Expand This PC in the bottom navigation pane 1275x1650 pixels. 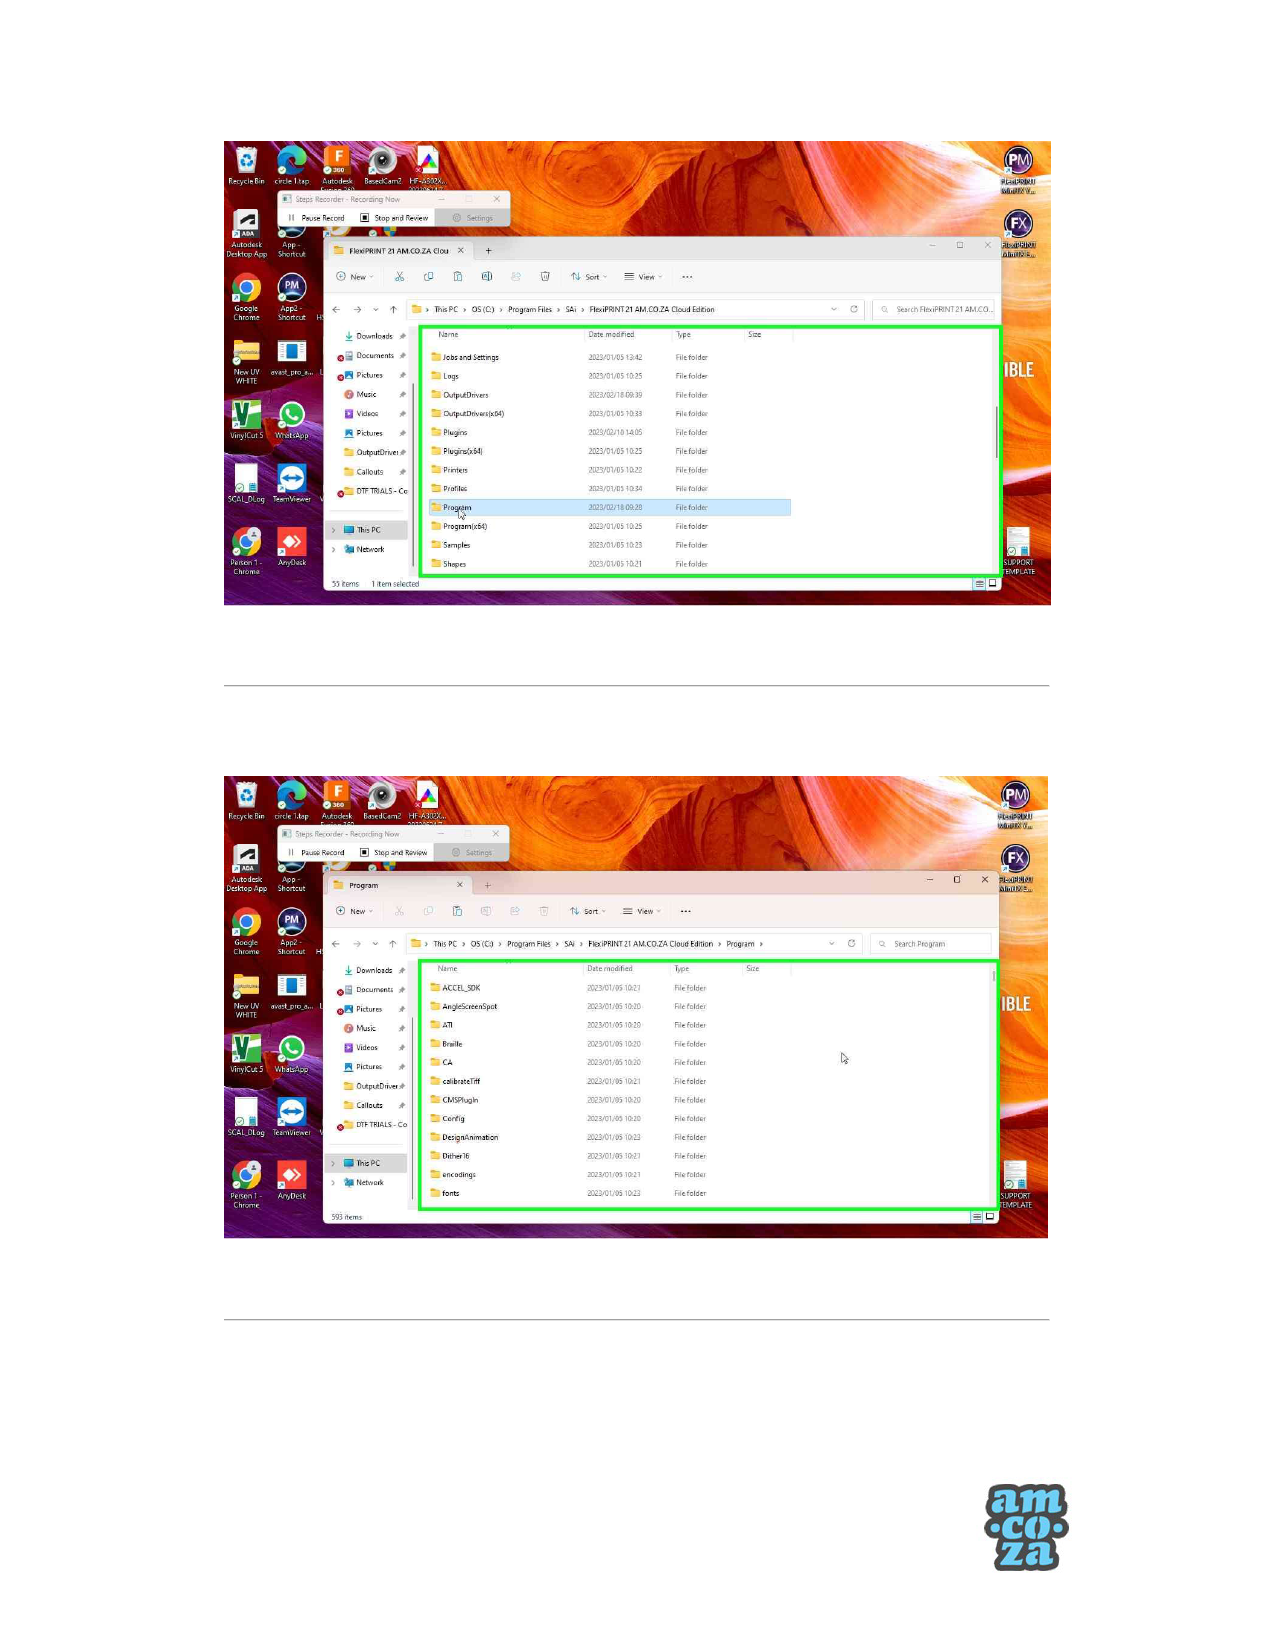coord(334,1163)
